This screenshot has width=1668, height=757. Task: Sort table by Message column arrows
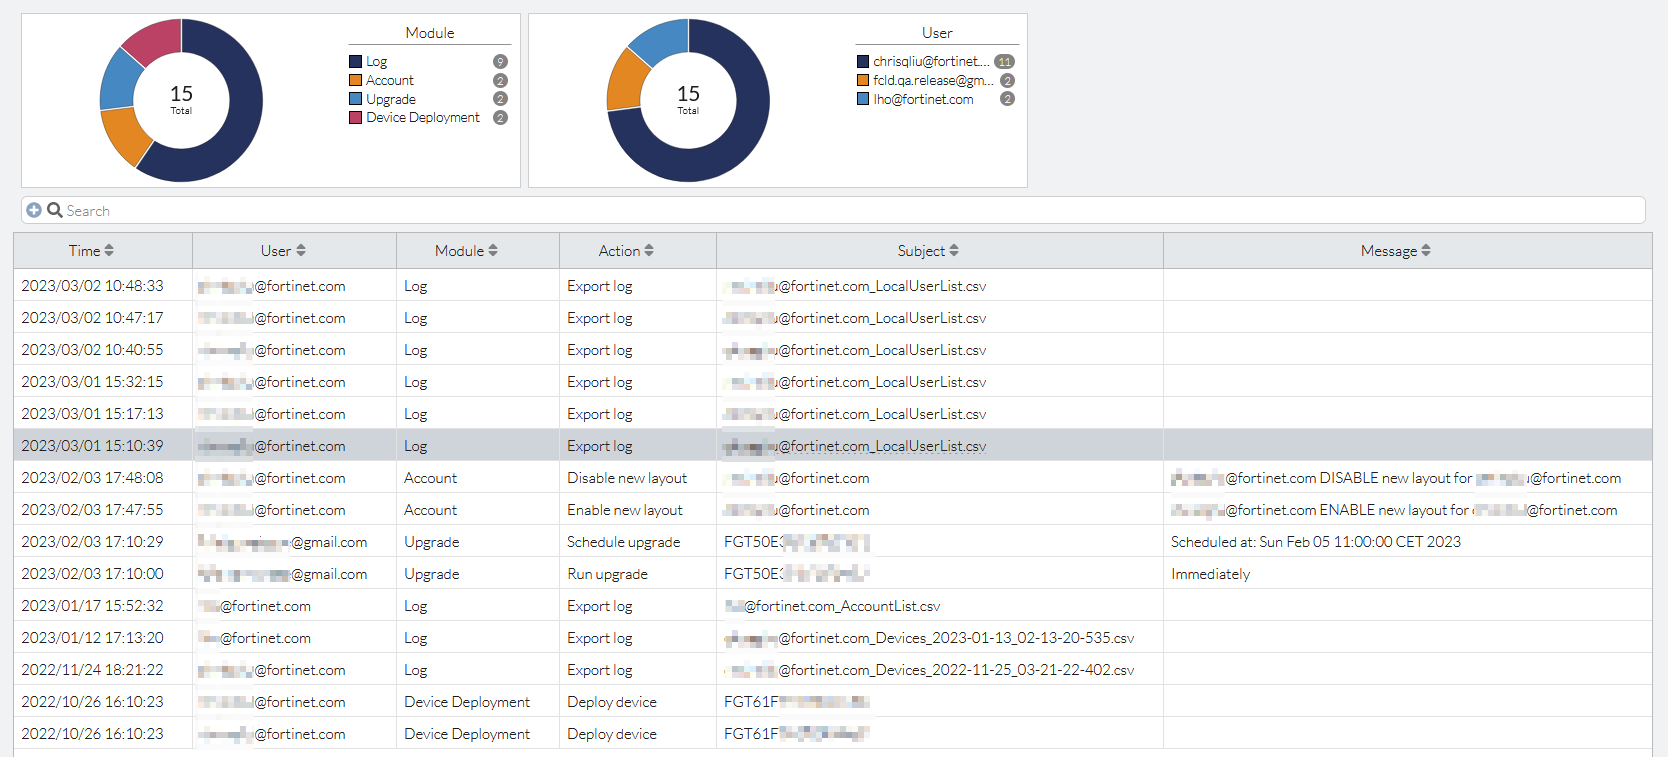(1426, 251)
